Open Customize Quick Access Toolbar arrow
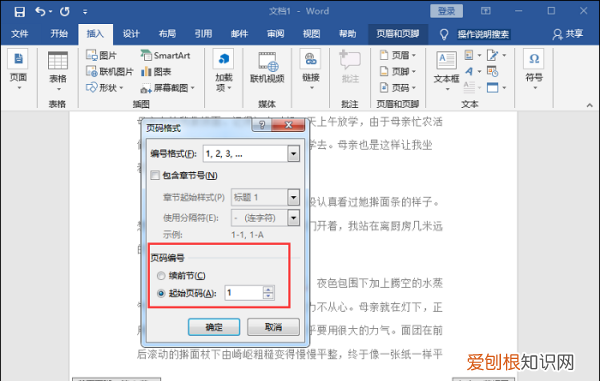The height and width of the screenshot is (381, 600). pyautogui.click(x=85, y=12)
